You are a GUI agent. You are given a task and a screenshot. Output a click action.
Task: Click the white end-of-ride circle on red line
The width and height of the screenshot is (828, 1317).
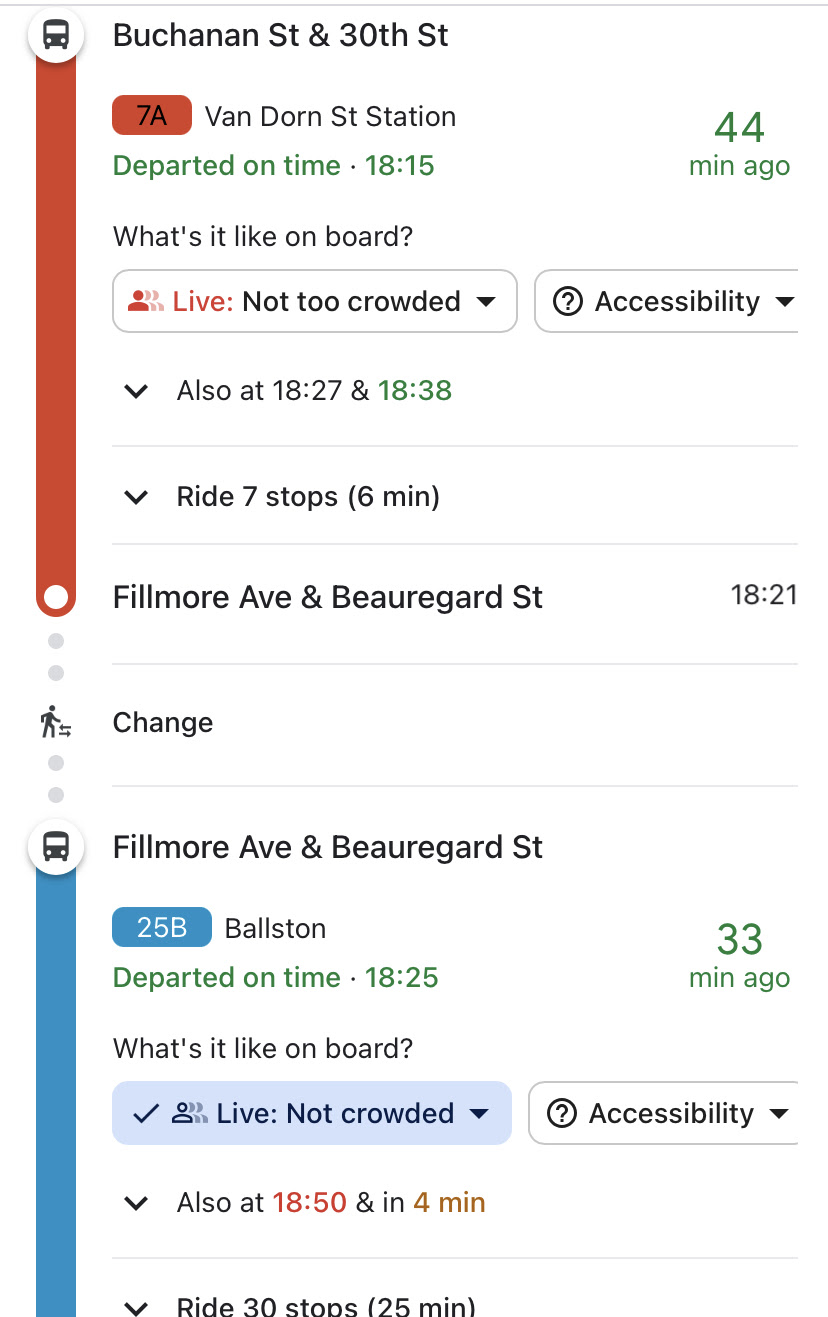pos(56,598)
